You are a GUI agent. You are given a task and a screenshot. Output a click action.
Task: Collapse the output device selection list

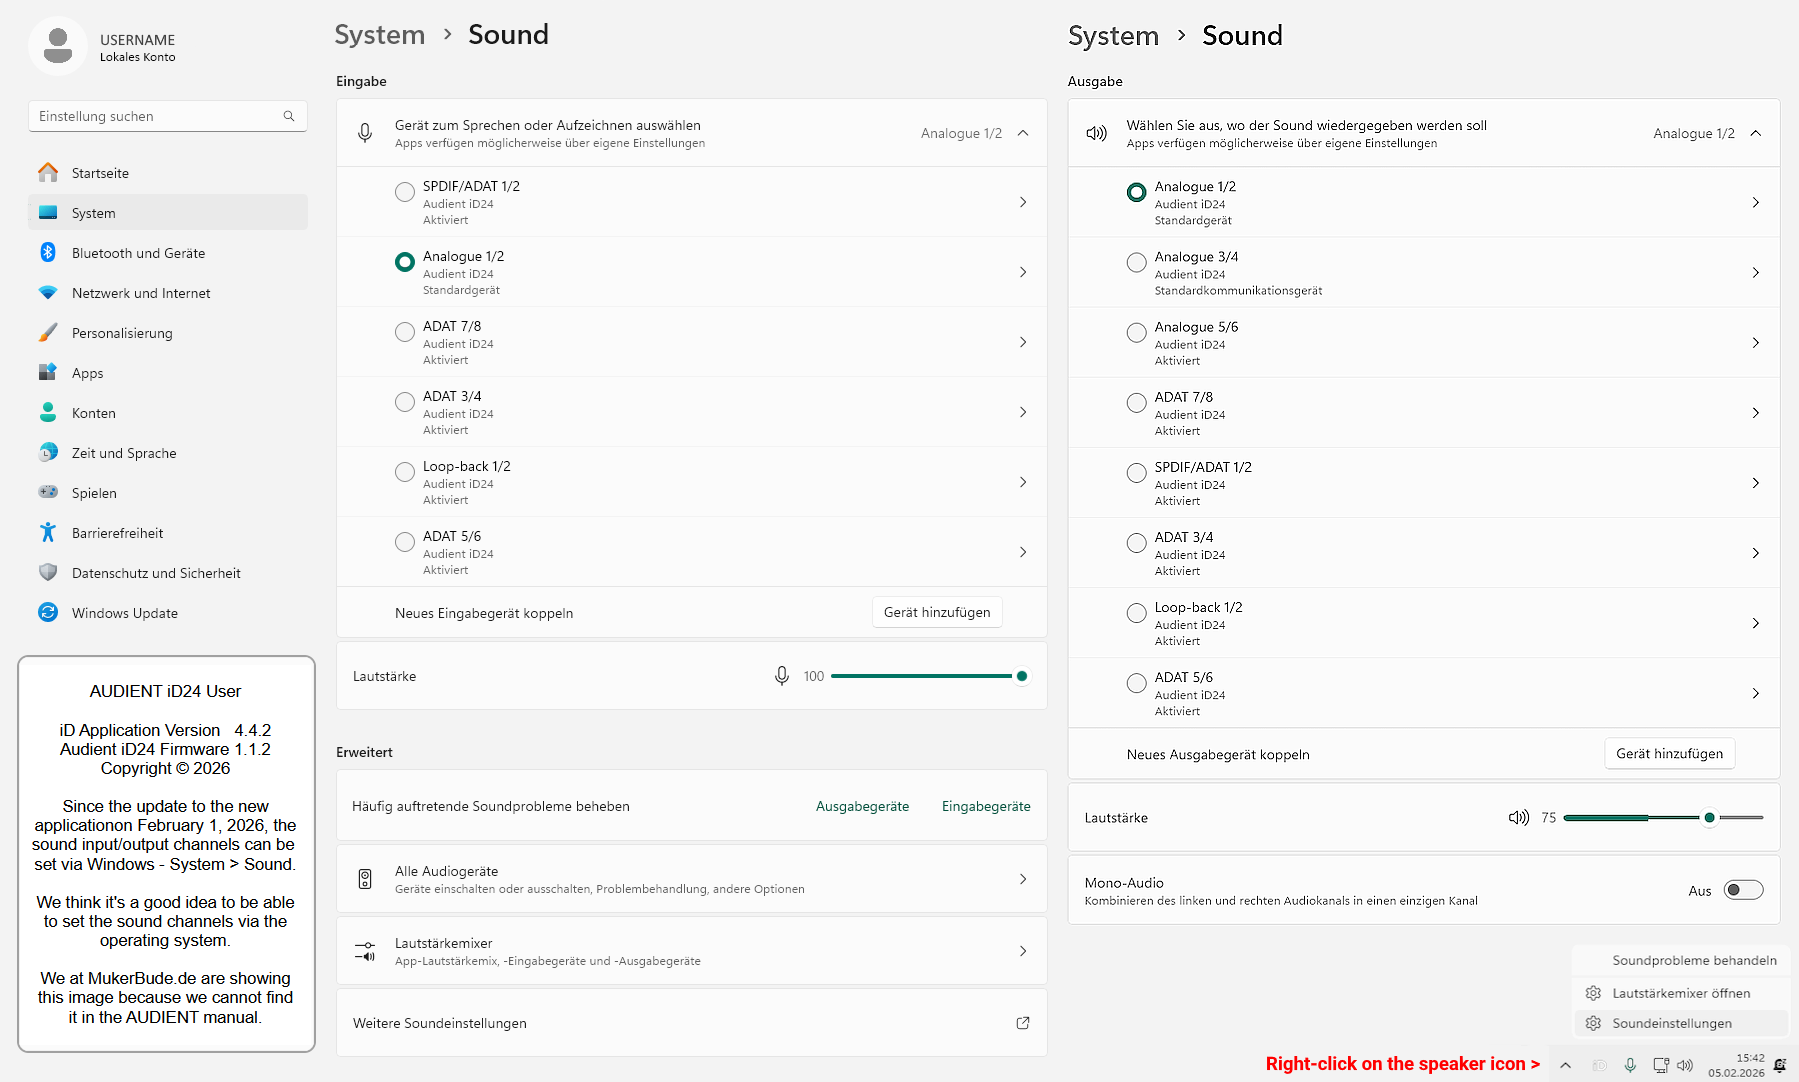coord(1755,133)
